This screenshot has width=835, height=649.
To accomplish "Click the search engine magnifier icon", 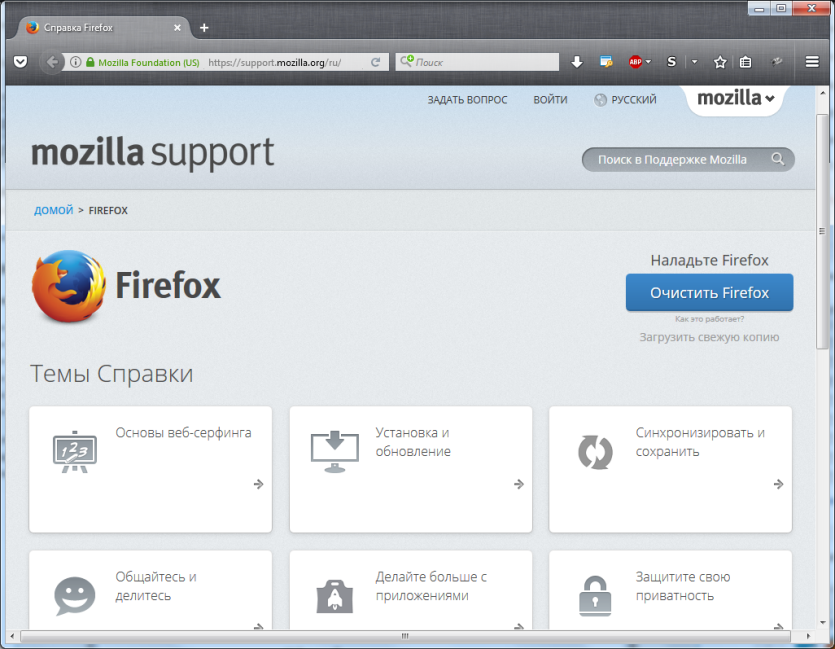I will [x=406, y=61].
